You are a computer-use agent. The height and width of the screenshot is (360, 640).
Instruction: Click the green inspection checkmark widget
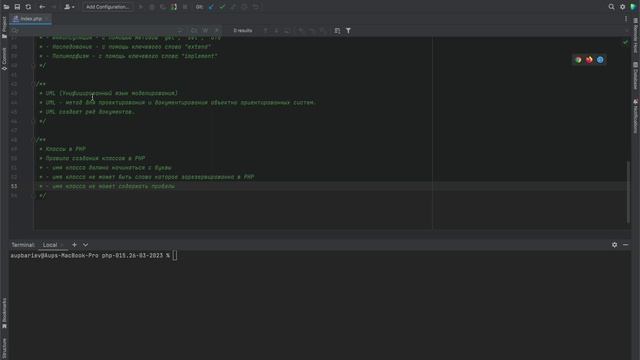pyautogui.click(x=625, y=42)
